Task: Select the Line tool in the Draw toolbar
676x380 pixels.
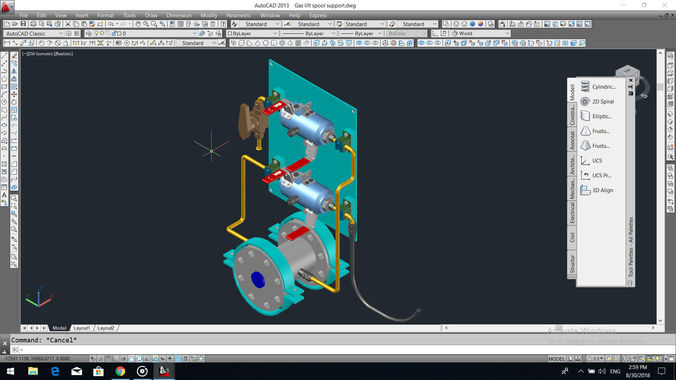Action: pyautogui.click(x=4, y=56)
